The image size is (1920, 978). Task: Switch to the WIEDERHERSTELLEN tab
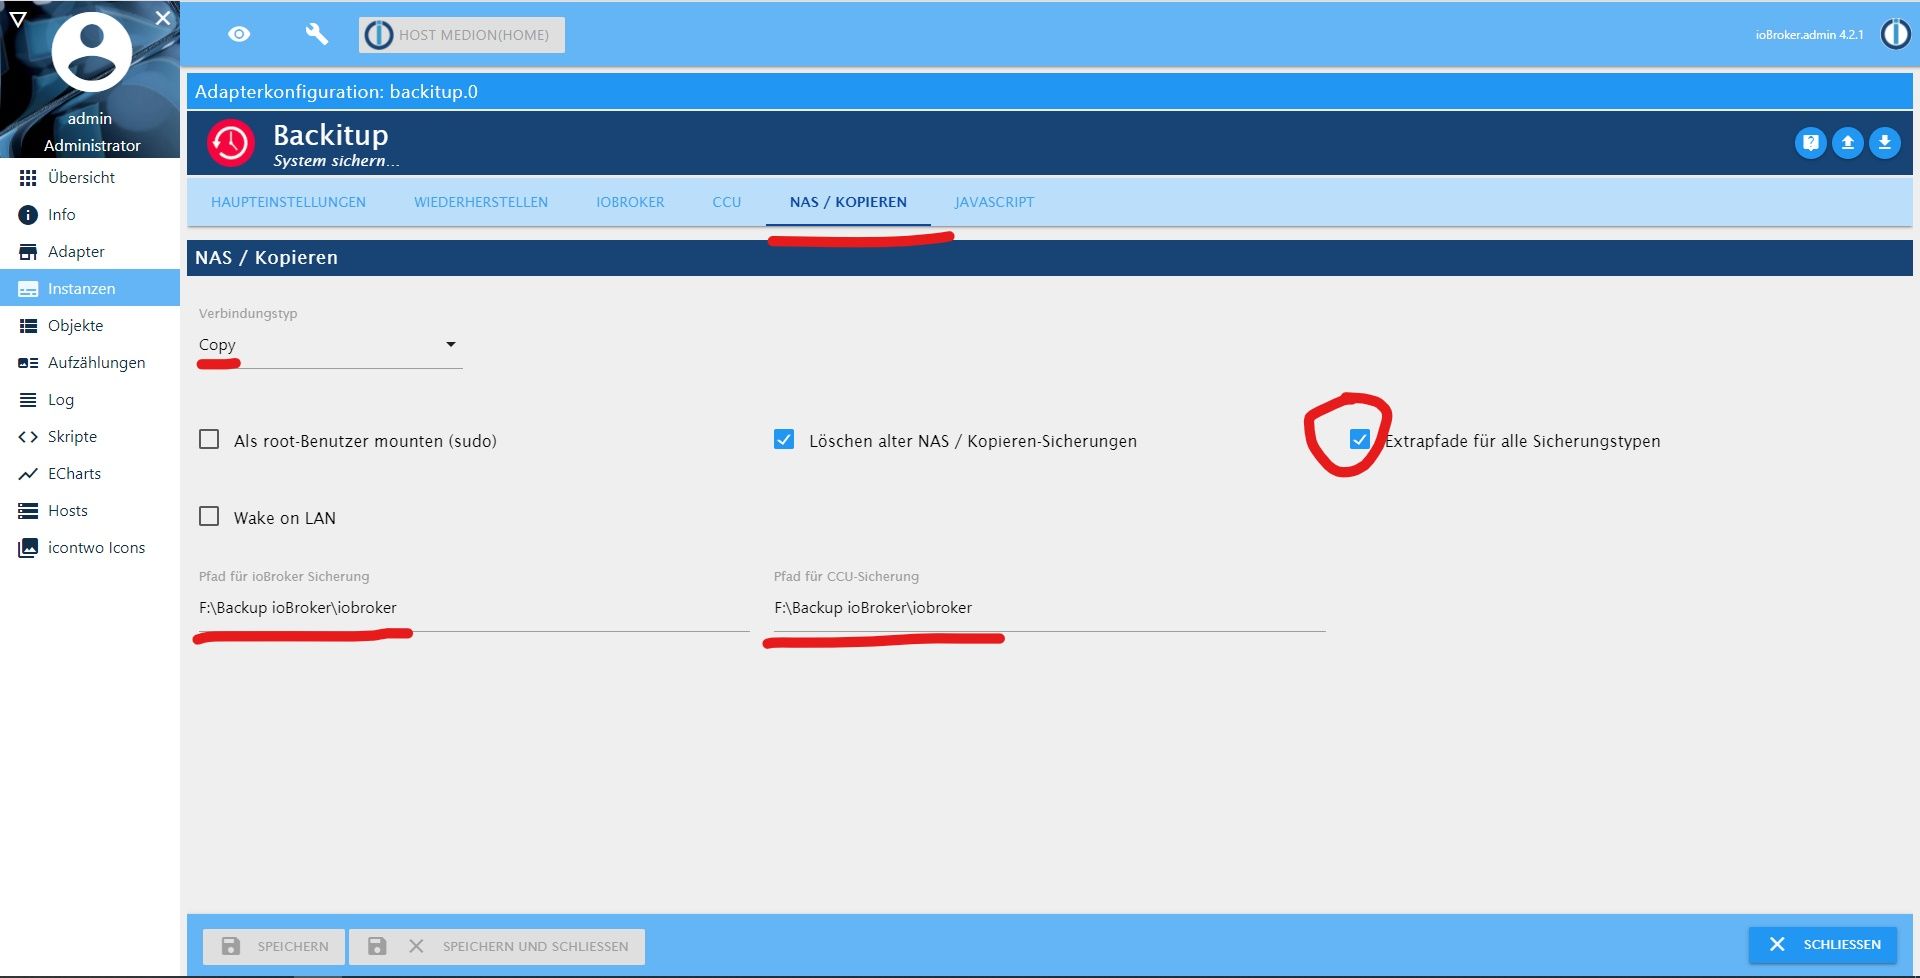tap(481, 202)
